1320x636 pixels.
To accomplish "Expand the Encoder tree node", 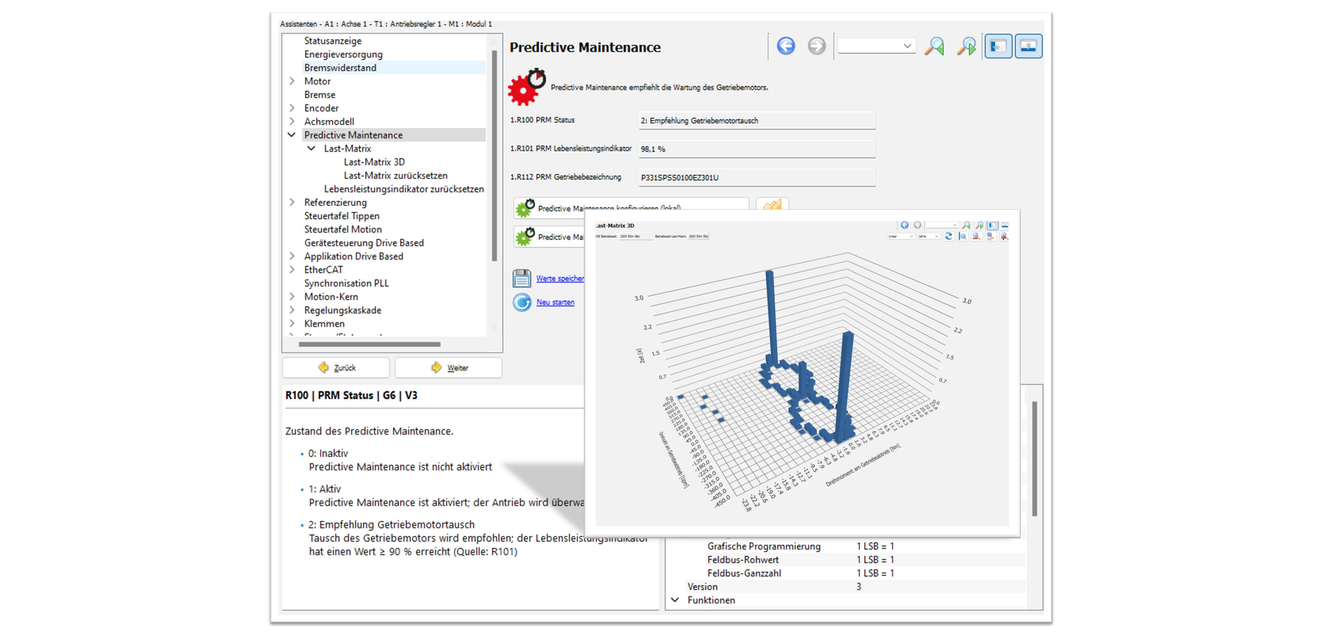I will (292, 108).
